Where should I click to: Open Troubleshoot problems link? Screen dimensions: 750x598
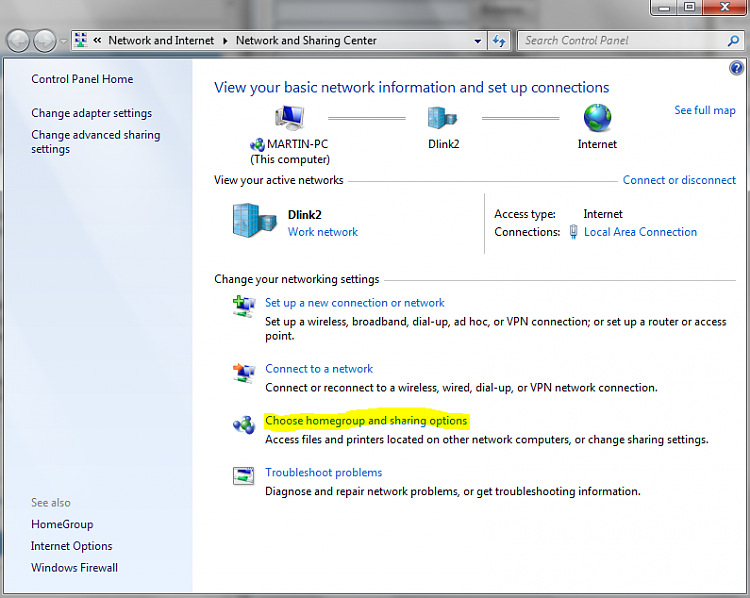tap(323, 473)
